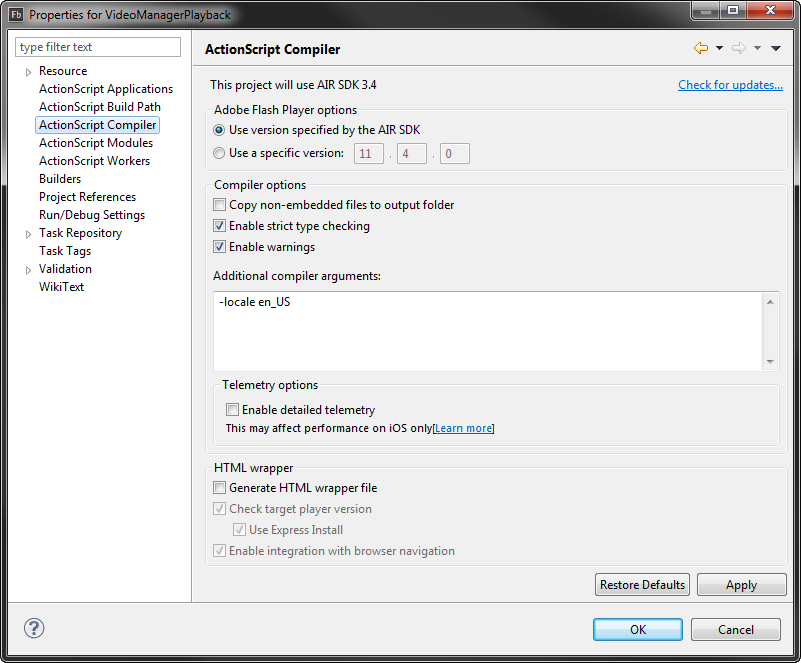This screenshot has height=663, width=801.
Task: Click the Additional compiler arguments text area
Action: pyautogui.click(x=488, y=332)
